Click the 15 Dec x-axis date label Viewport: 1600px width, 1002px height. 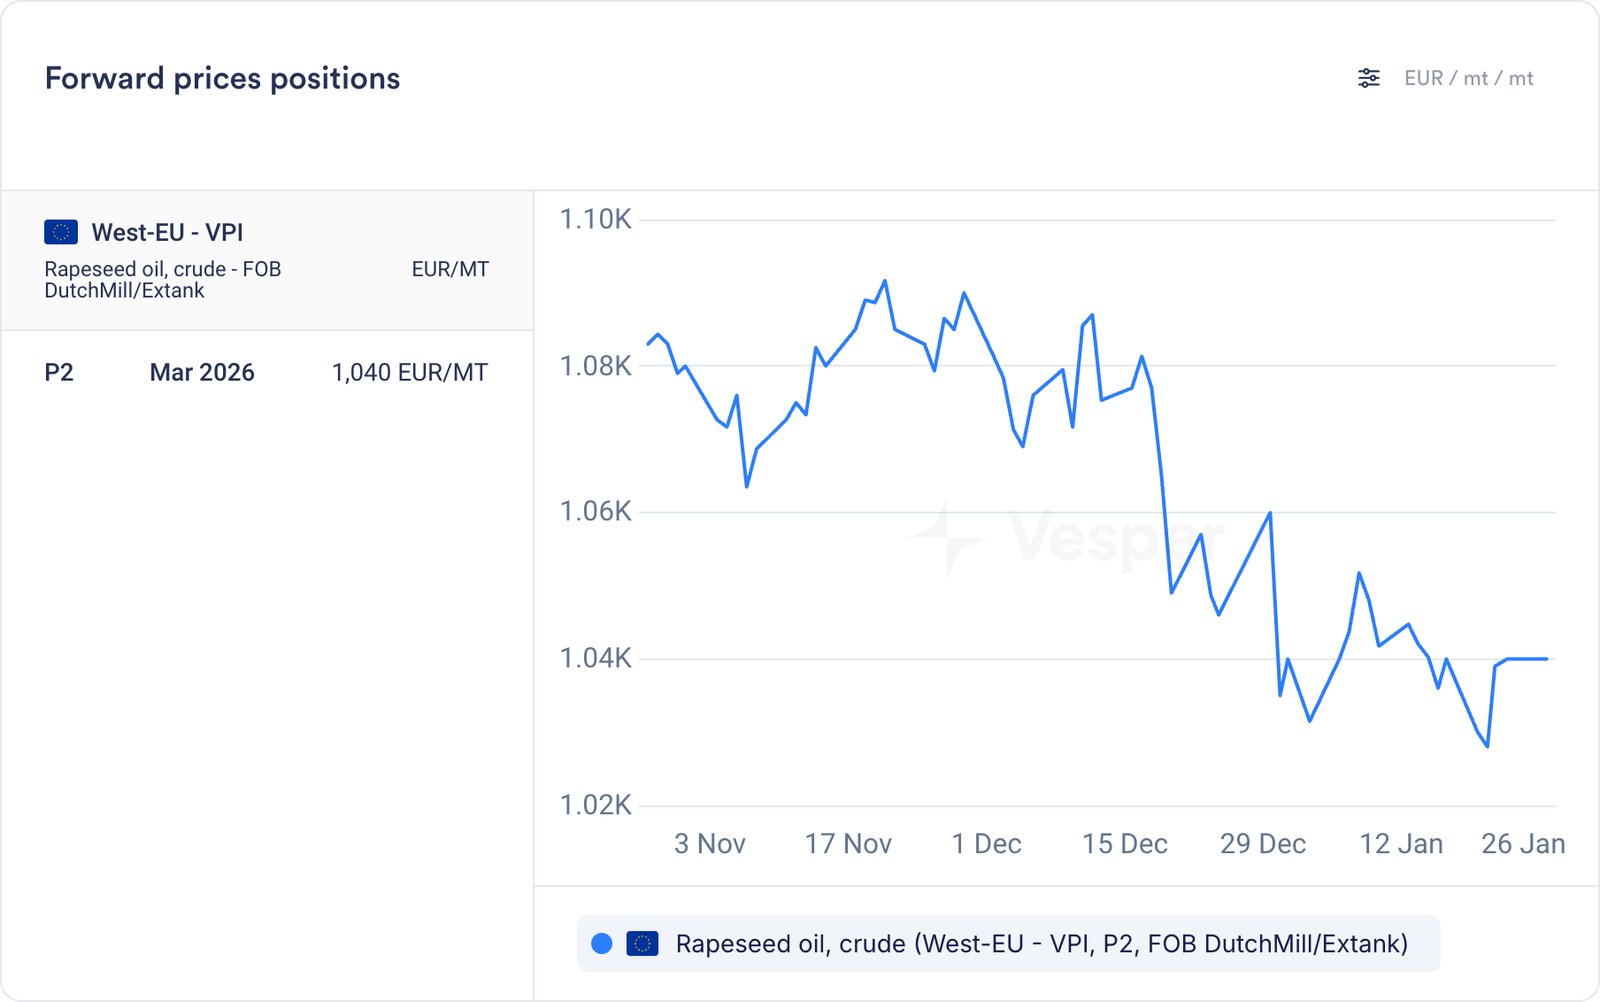tap(1124, 844)
